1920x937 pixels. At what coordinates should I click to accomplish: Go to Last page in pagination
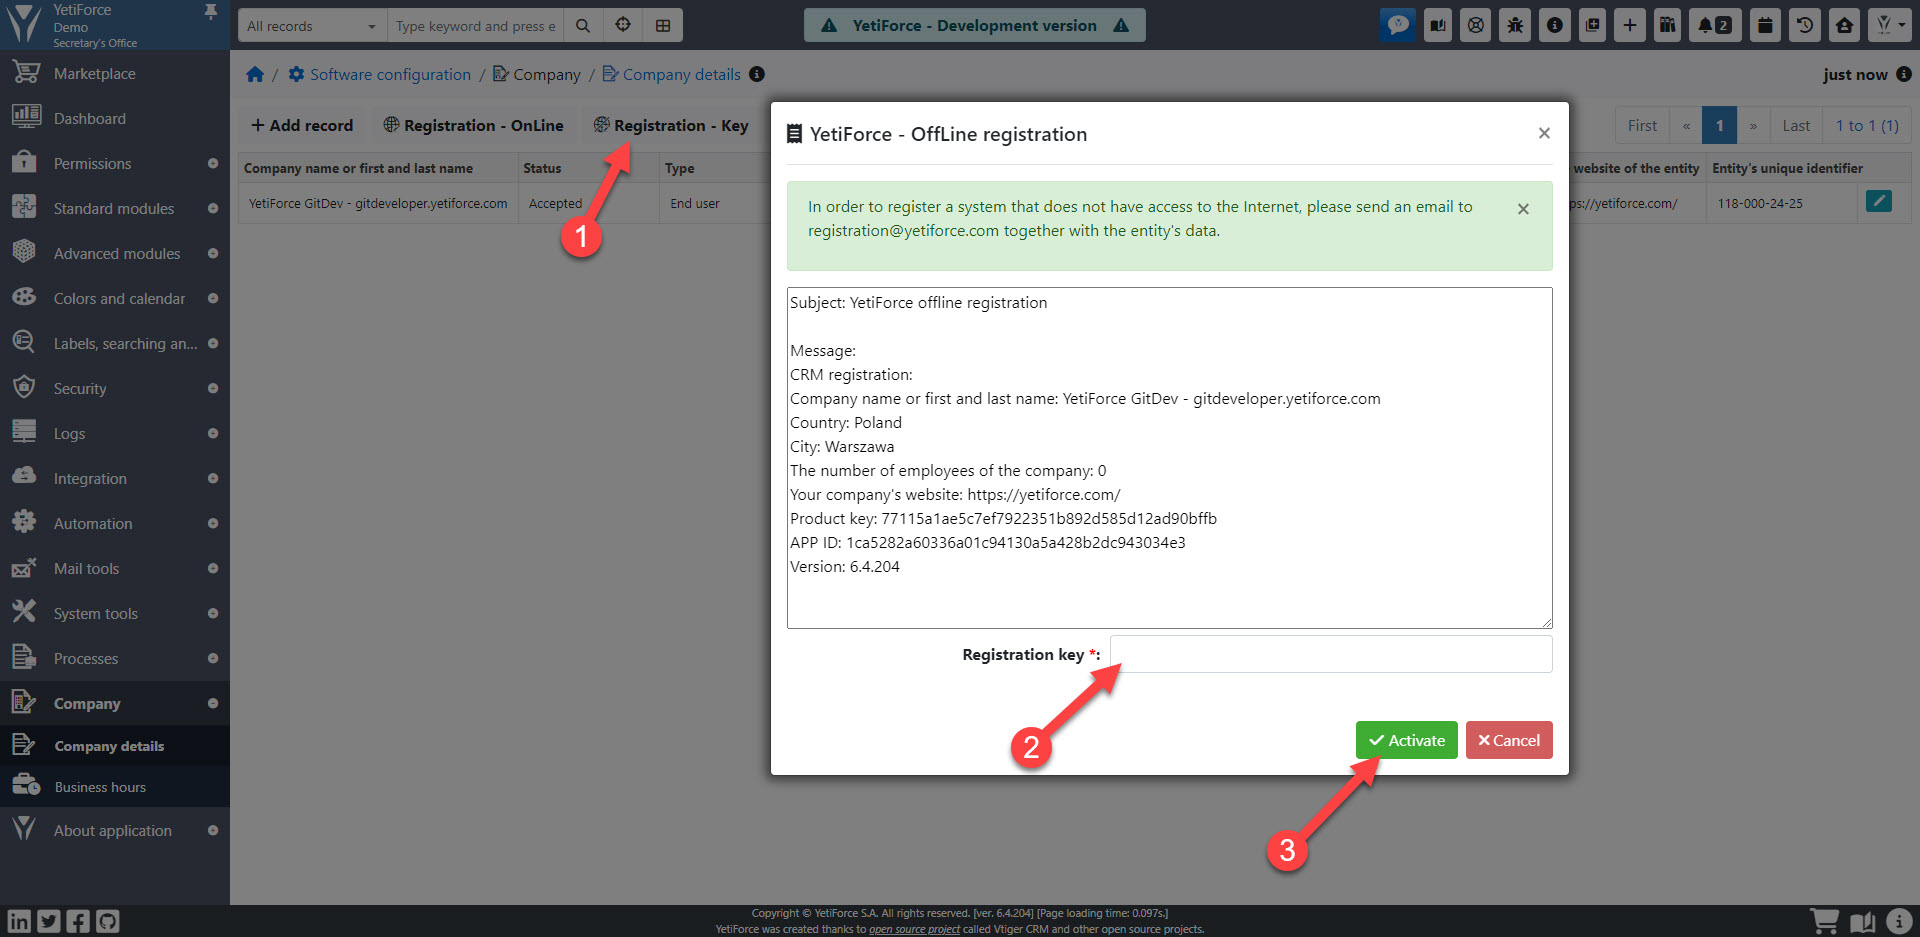click(1796, 125)
